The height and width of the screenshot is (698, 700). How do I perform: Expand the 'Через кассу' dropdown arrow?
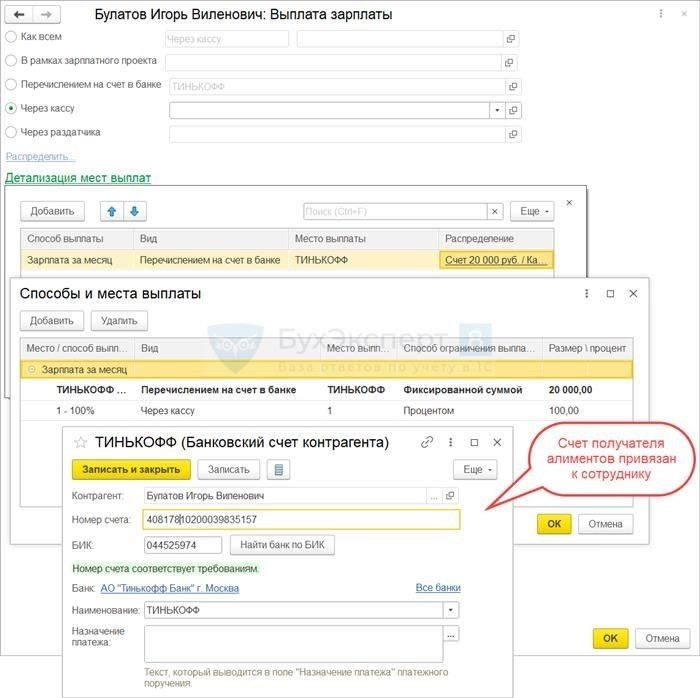(497, 110)
